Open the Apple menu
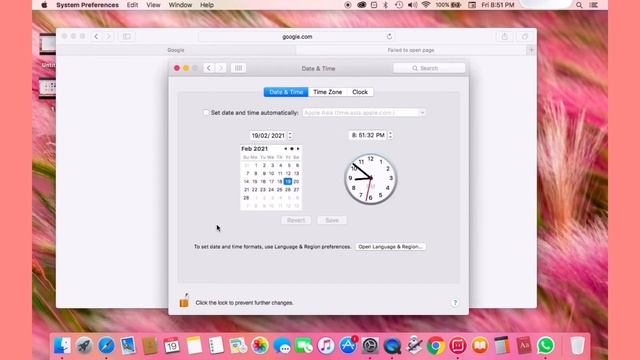 tap(44, 5)
